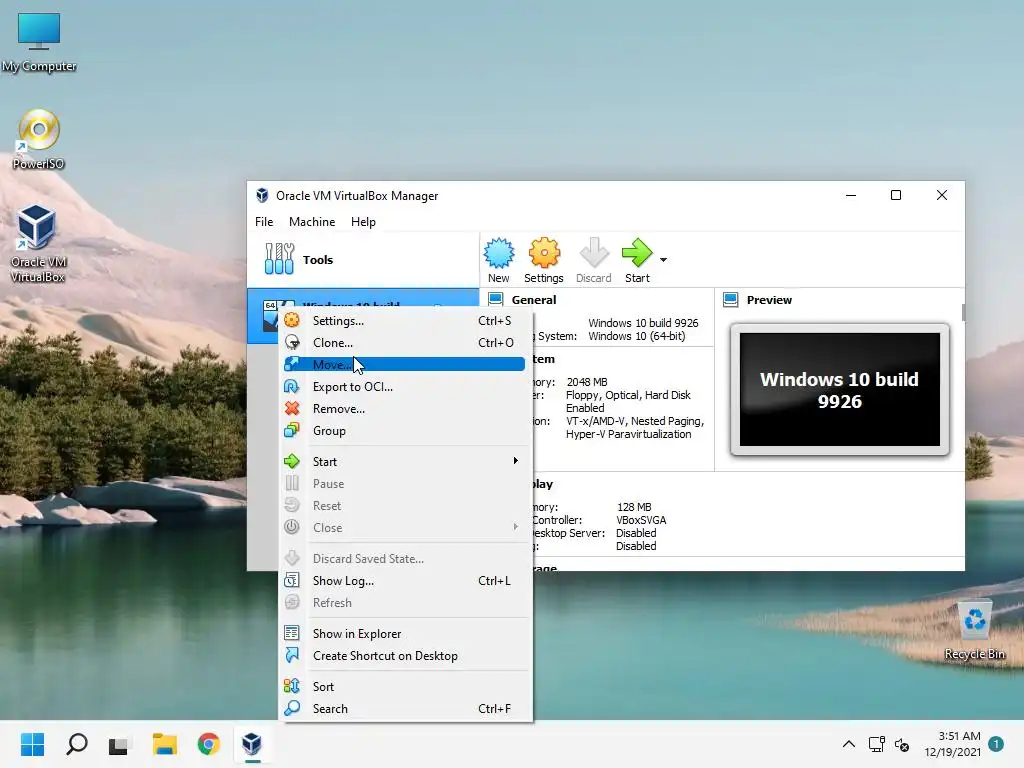Click the Search magnifier icon in menu
The image size is (1024, 768).
click(292, 708)
